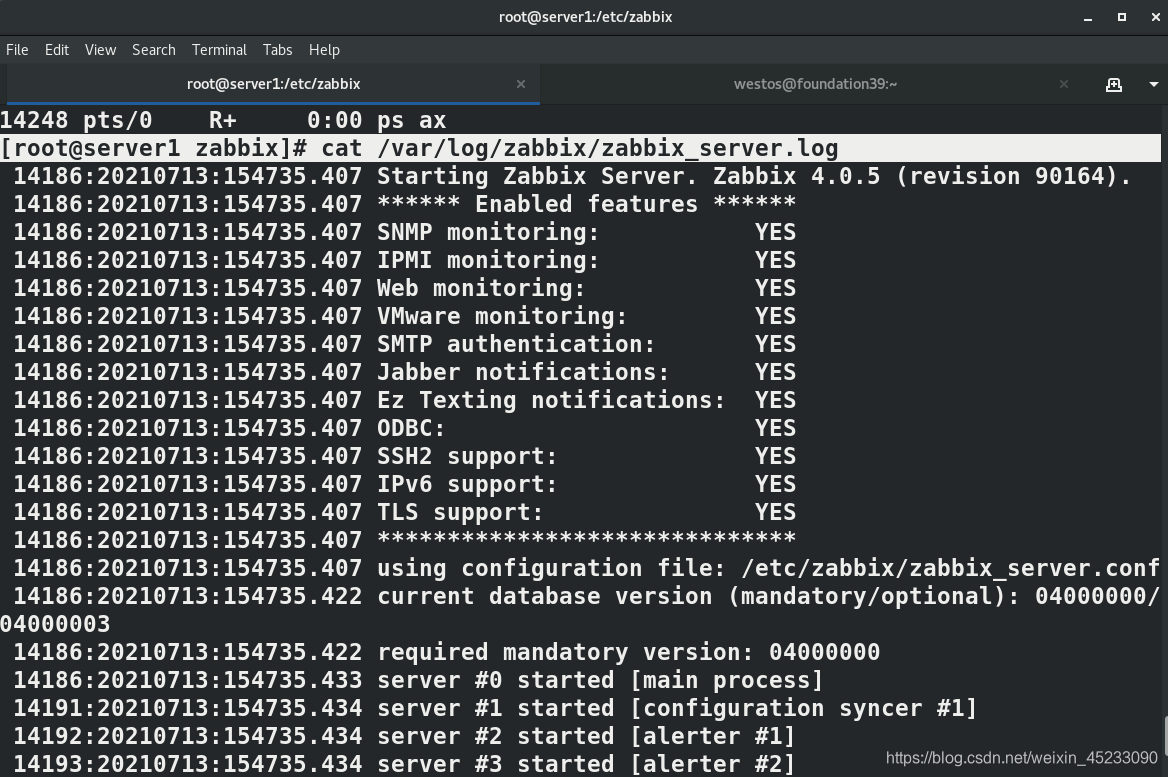
Task: Click the 'SSH2 support' log line
Action: click(404, 456)
